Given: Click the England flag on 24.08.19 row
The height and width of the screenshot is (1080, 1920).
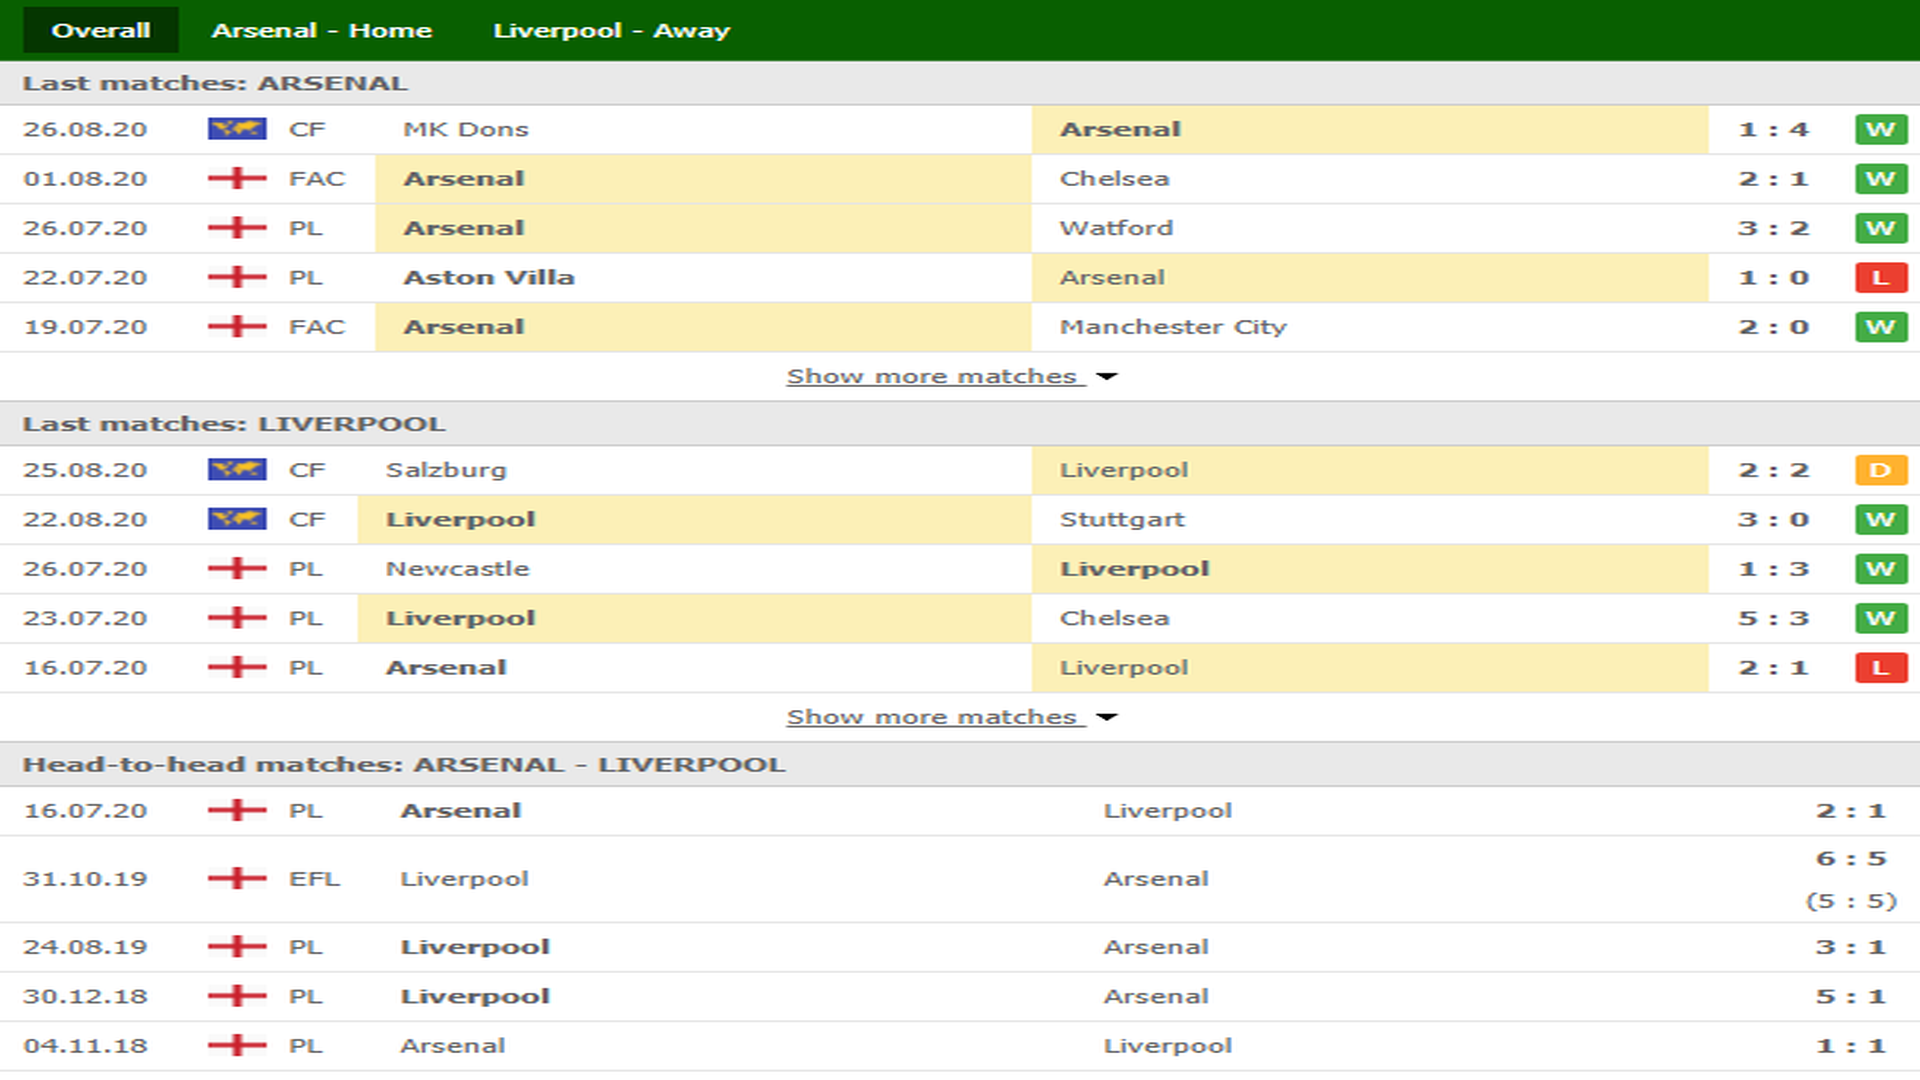Looking at the screenshot, I should 237,947.
